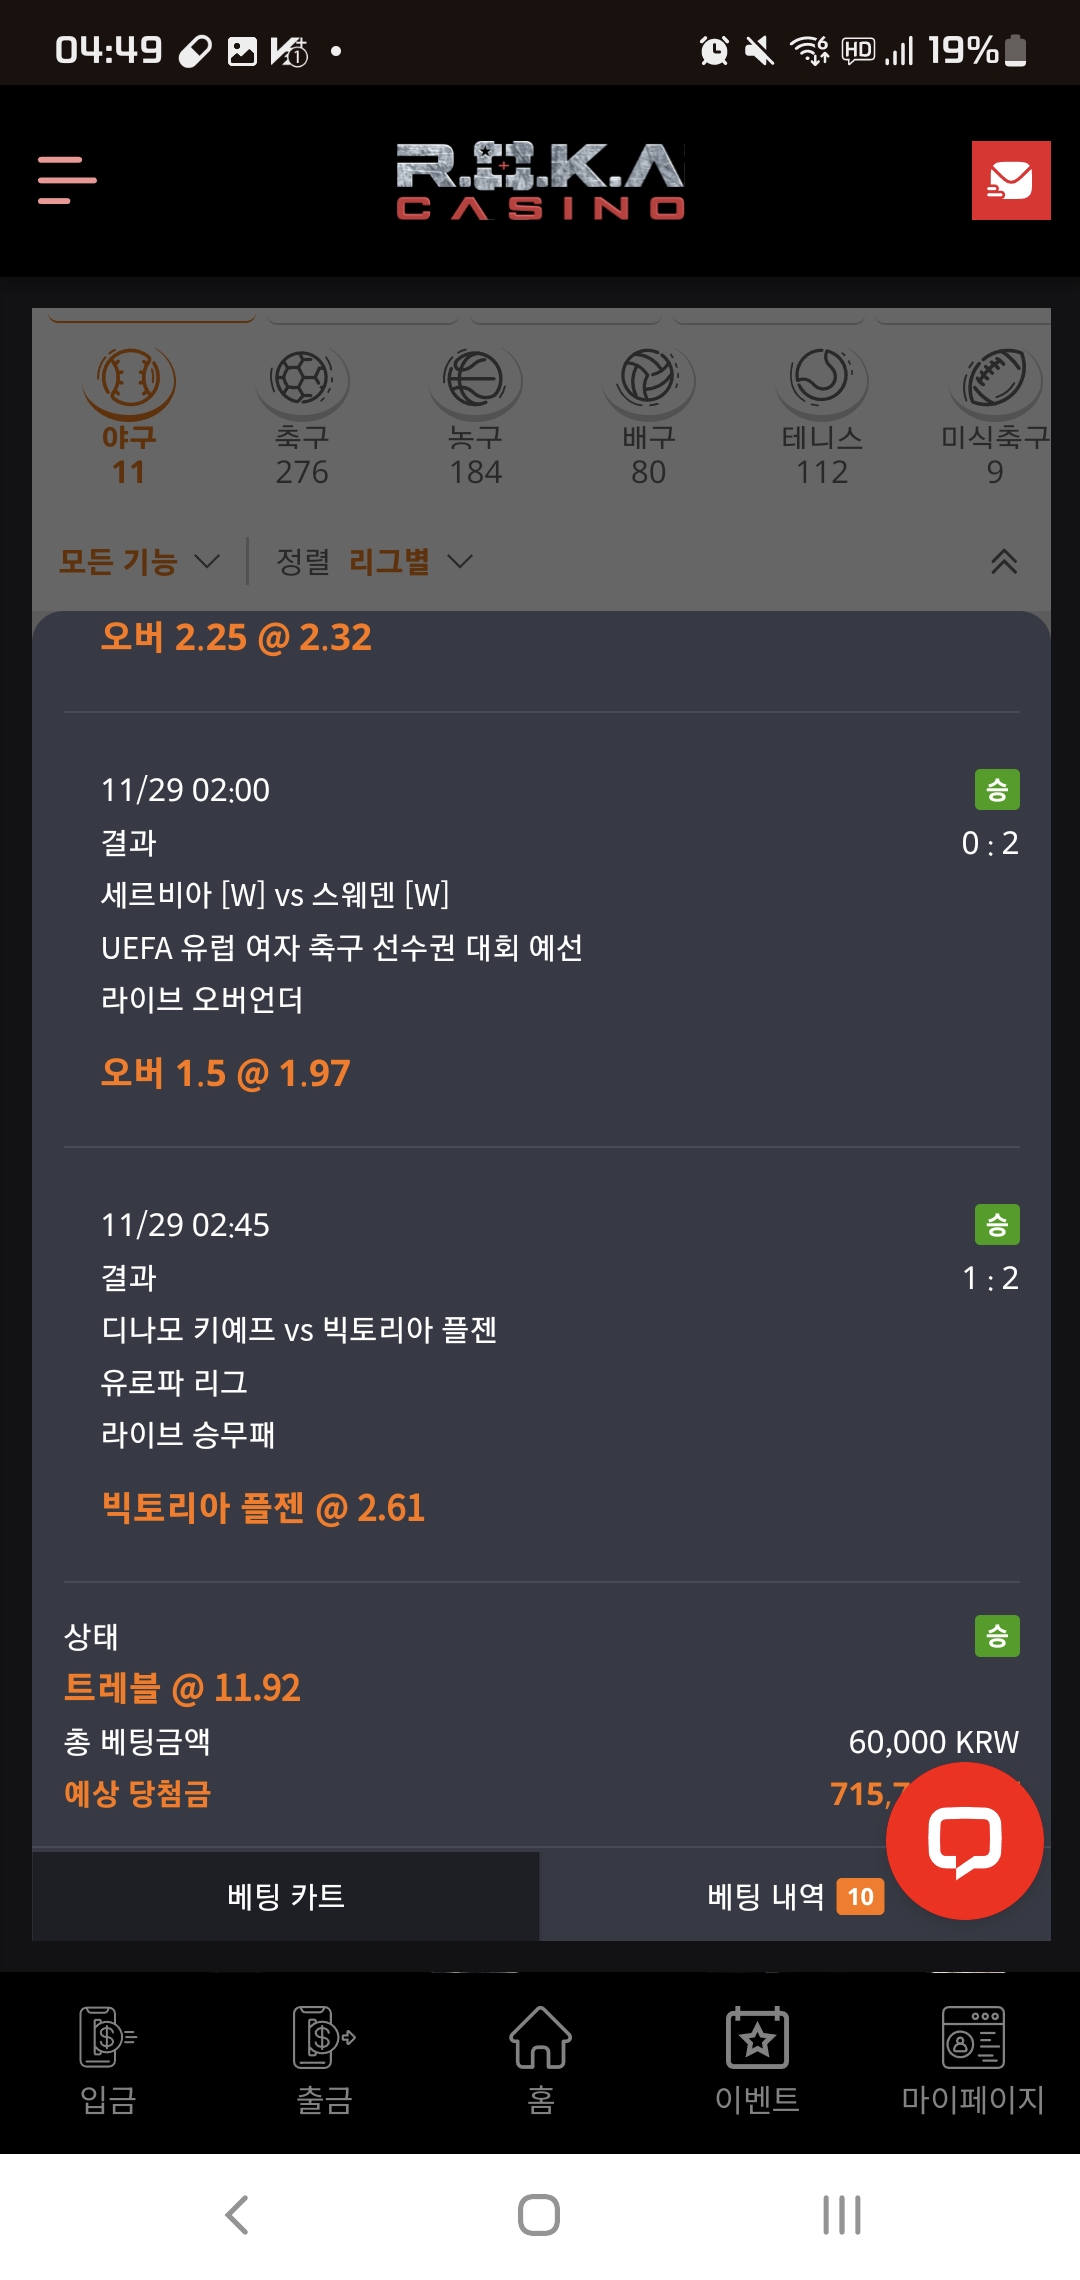Screen dimensions: 1080x2280
Task: Switch to the 베팅 내역 tab
Action: coord(766,1896)
